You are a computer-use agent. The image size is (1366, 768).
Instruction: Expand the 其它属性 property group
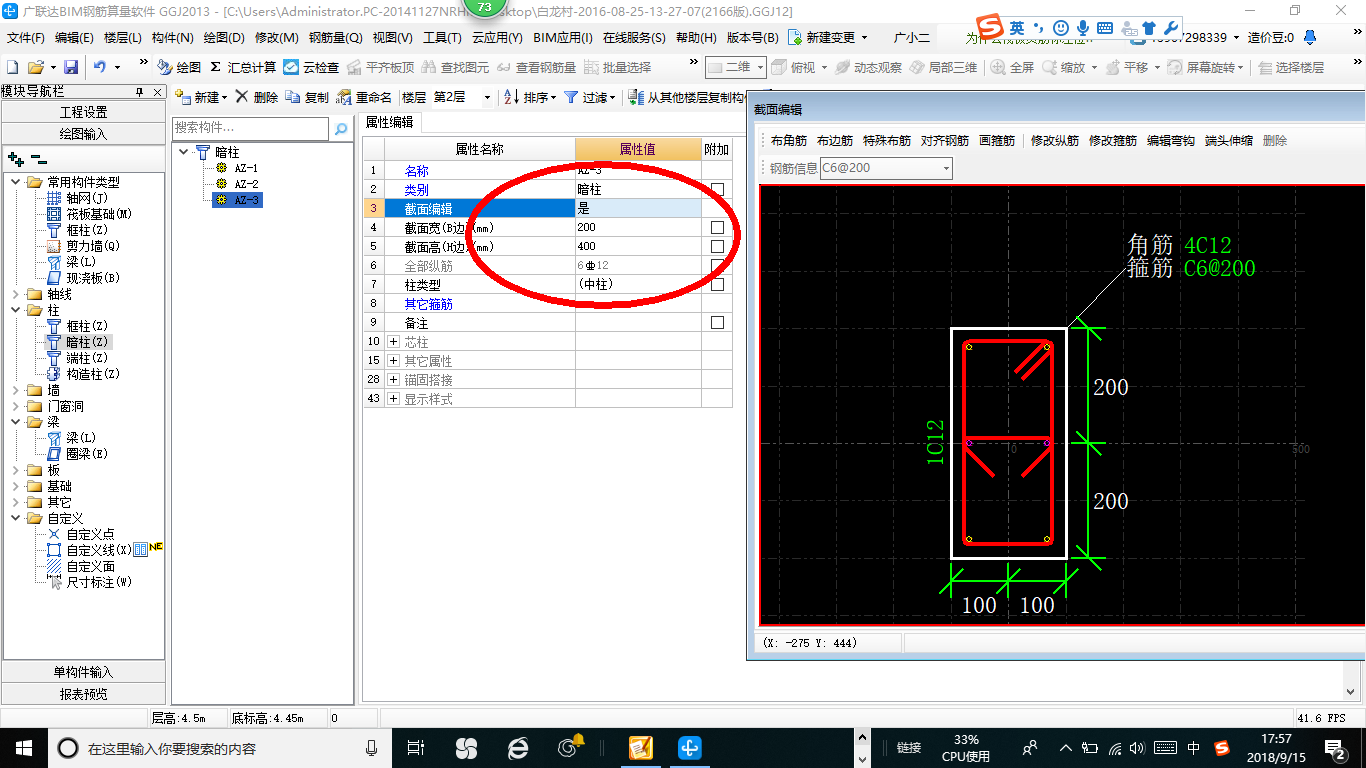point(393,361)
